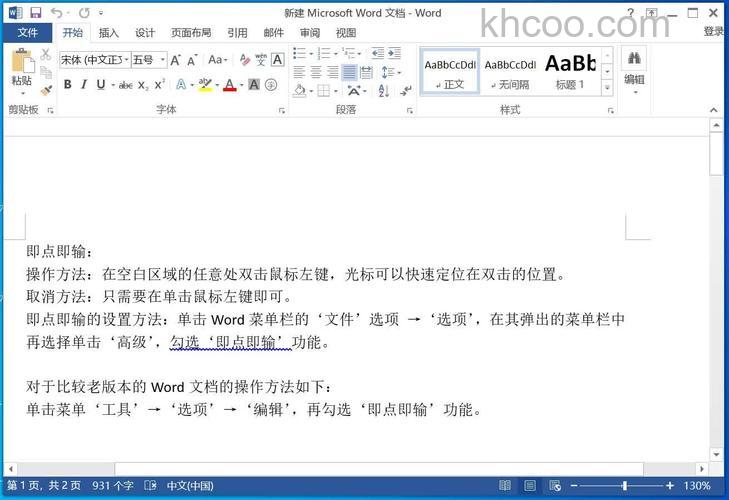The image size is (729, 500).
Task: Switch to the 审阅 tab
Action: pos(310,33)
